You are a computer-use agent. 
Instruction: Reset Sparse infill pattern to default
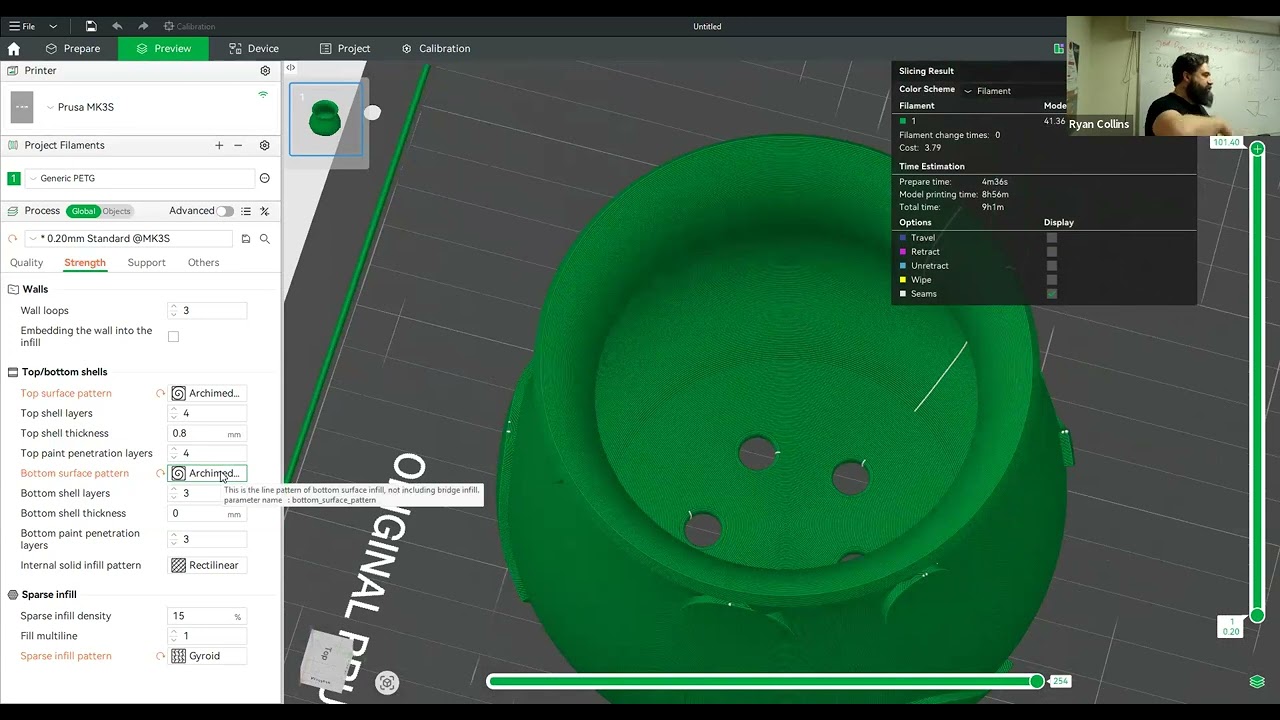point(160,656)
